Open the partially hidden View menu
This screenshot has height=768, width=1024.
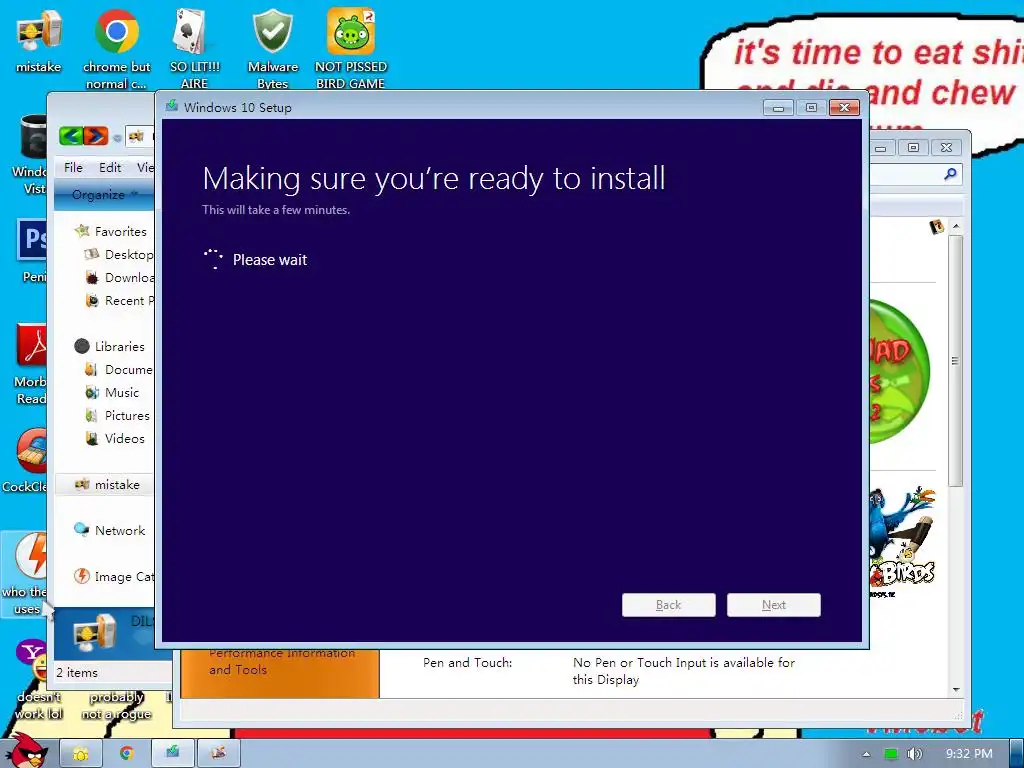point(145,167)
